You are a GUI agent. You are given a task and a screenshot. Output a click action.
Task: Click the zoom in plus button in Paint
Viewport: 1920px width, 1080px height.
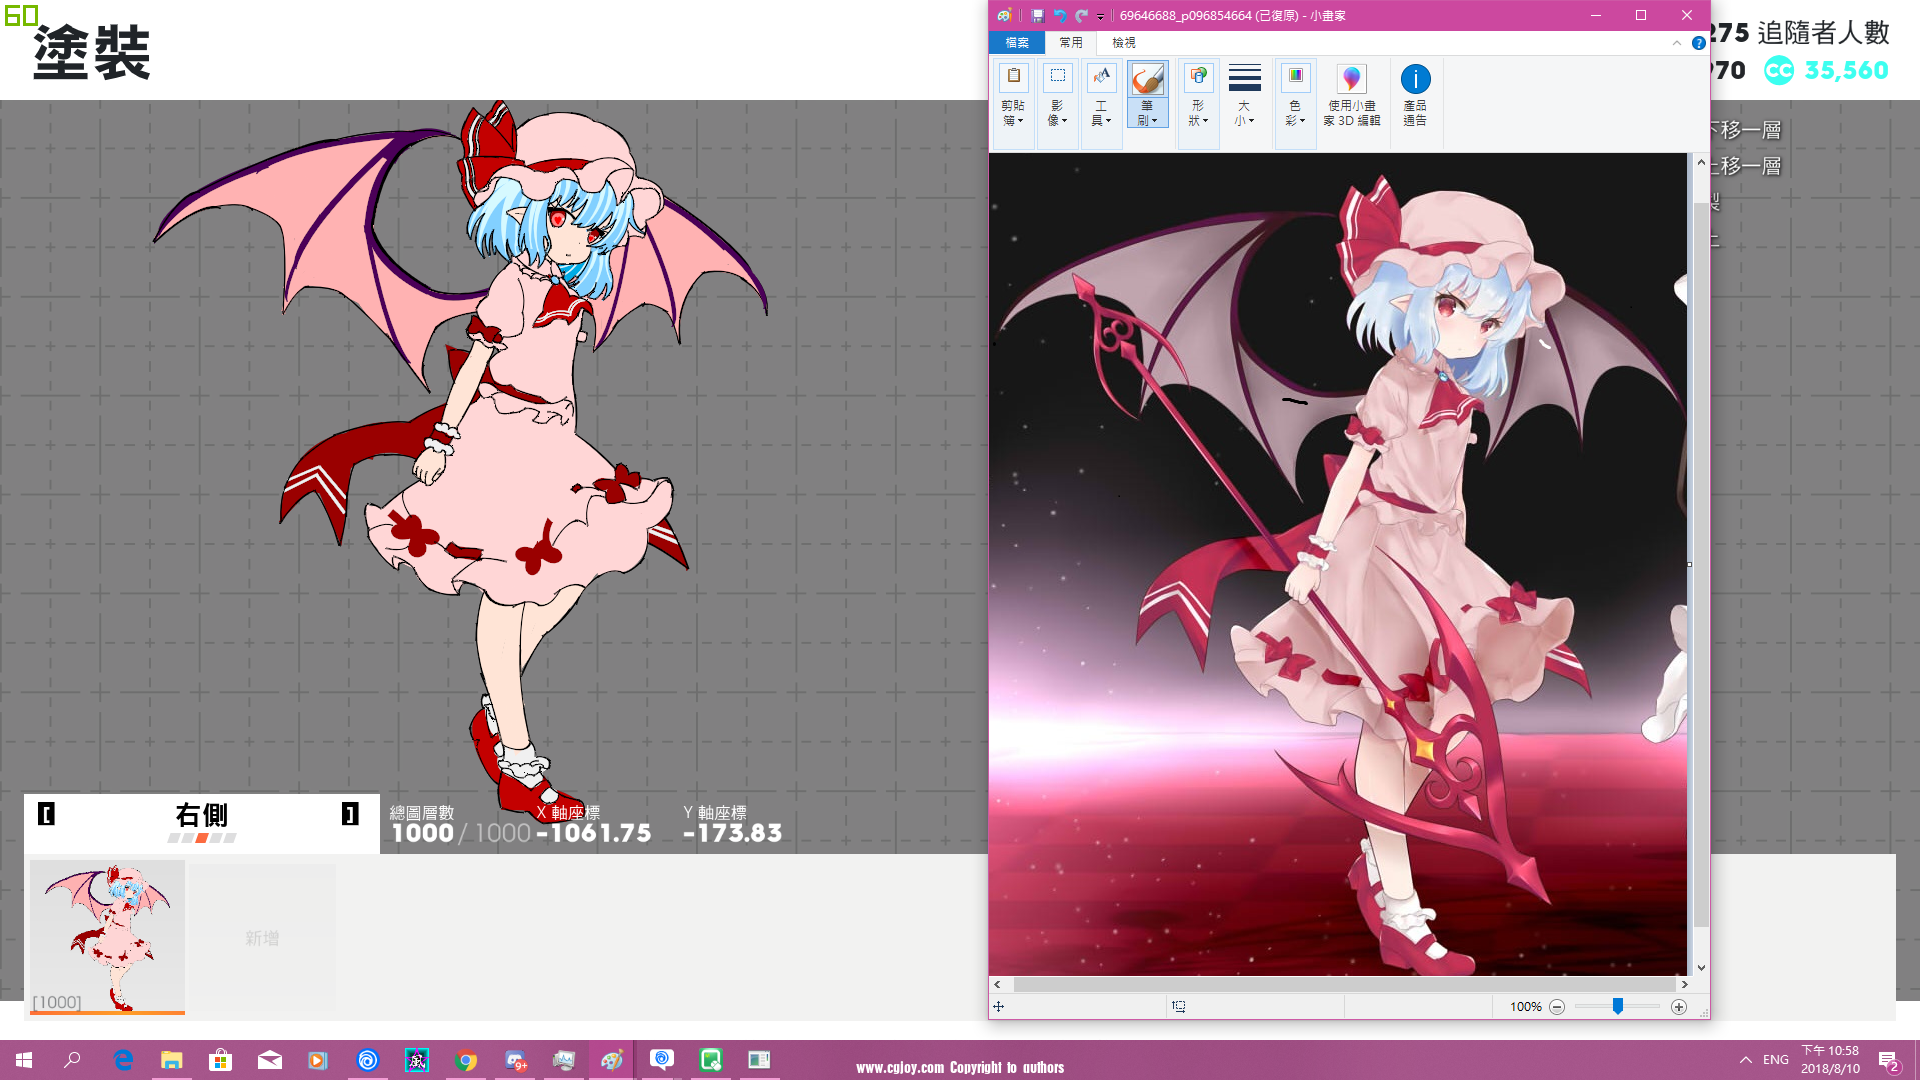(1679, 1007)
